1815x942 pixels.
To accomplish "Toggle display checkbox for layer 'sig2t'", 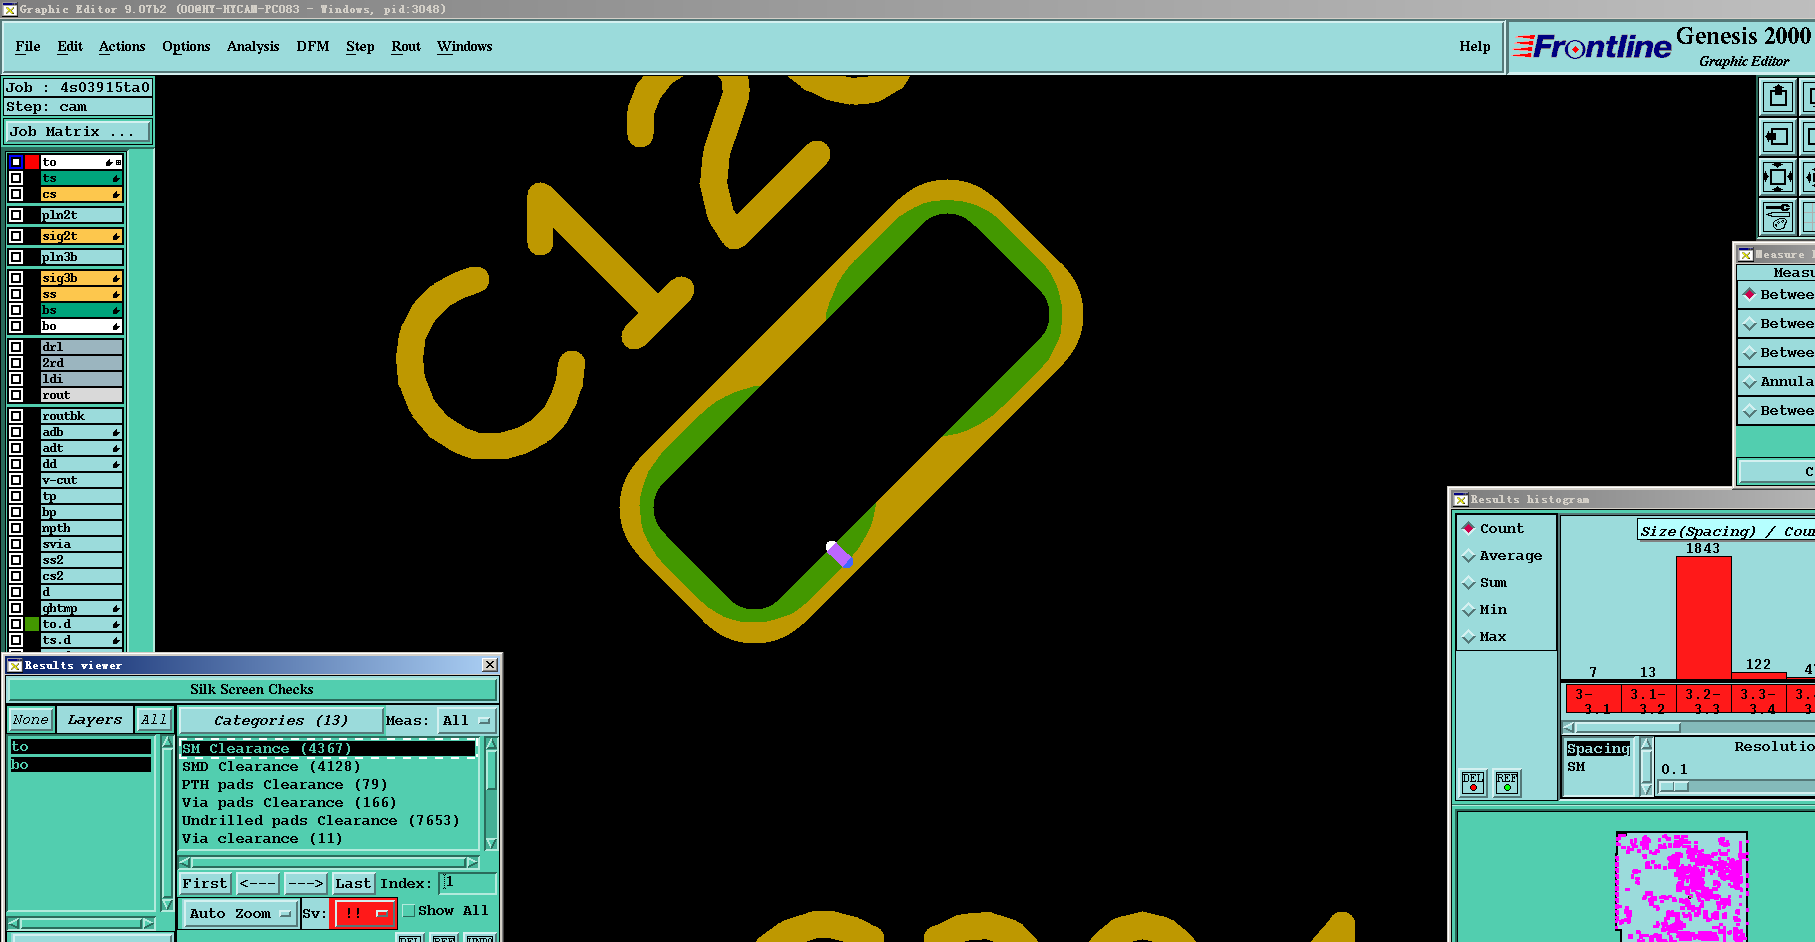I will [16, 236].
